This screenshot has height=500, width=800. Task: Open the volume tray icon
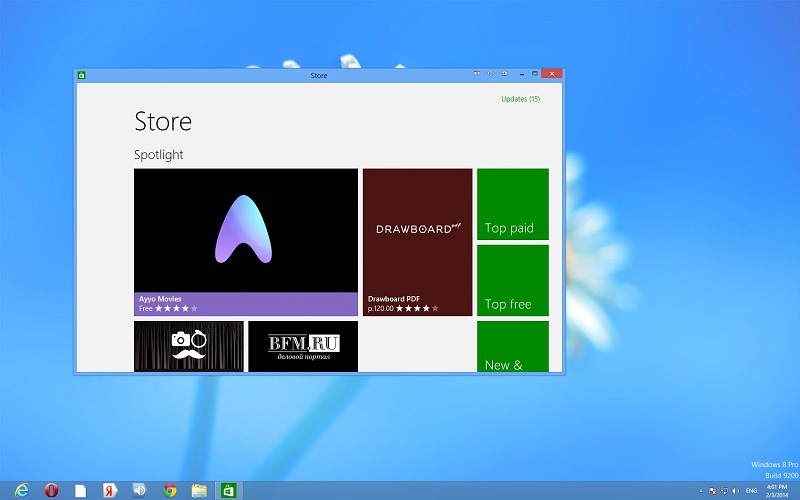(x=735, y=491)
